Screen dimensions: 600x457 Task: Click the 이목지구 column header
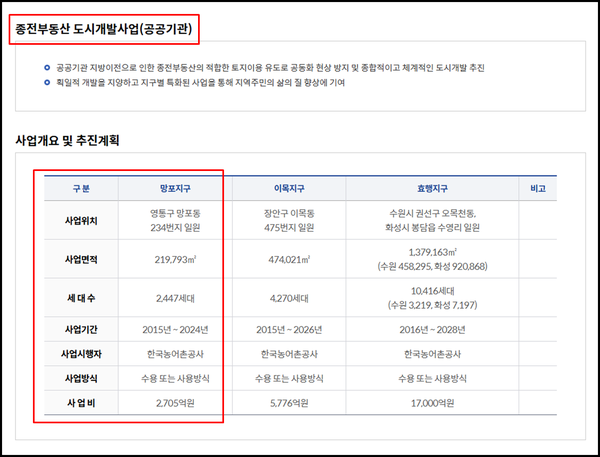click(x=289, y=189)
